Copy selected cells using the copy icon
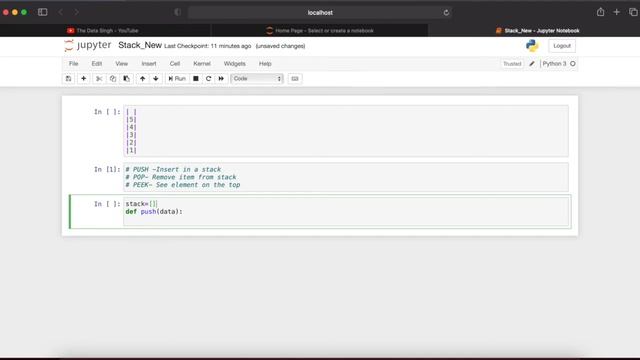640x360 pixels. [x=113, y=78]
